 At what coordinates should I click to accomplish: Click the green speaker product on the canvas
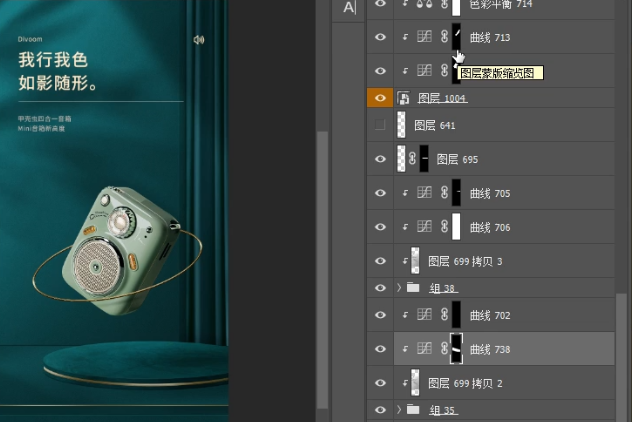(x=119, y=249)
